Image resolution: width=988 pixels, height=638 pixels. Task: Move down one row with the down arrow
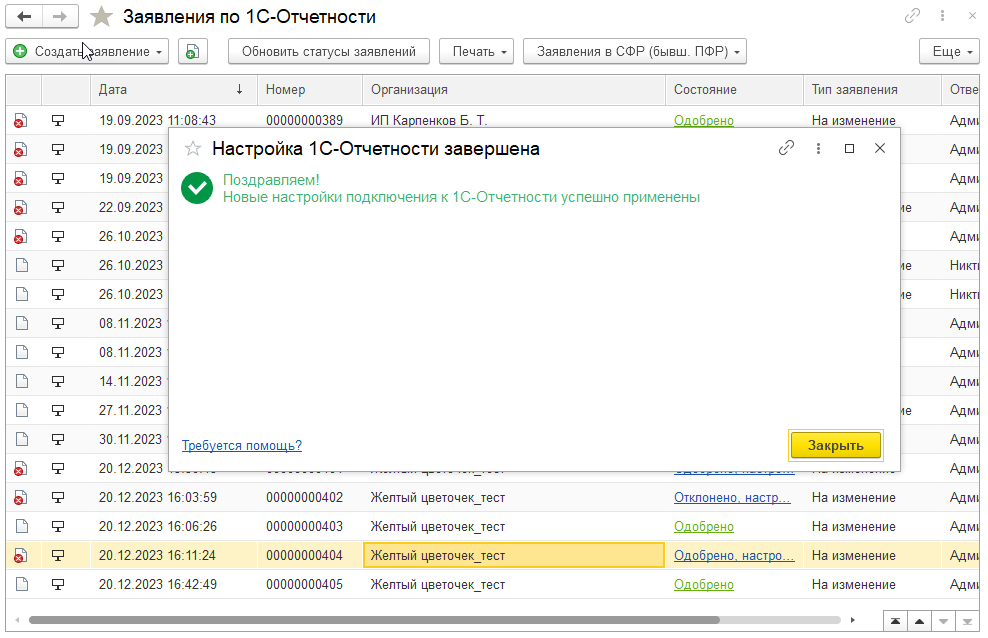(x=943, y=621)
